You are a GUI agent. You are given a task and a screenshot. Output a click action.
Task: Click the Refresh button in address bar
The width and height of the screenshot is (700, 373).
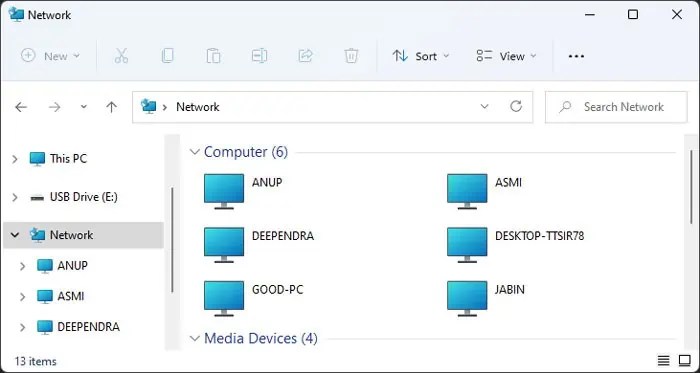coord(516,107)
